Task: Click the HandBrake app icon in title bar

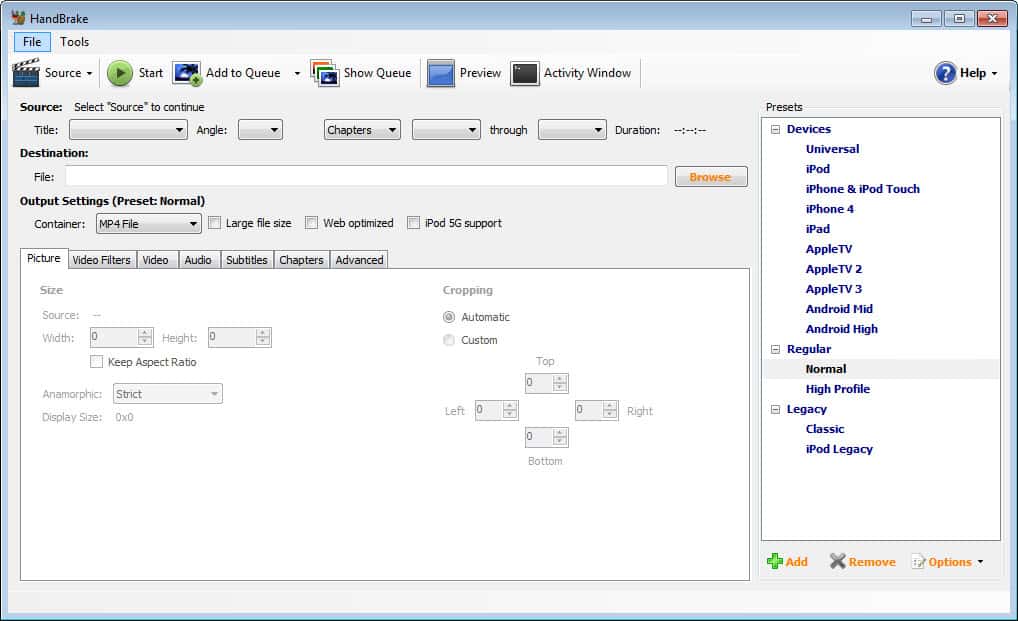Action: click(18, 18)
